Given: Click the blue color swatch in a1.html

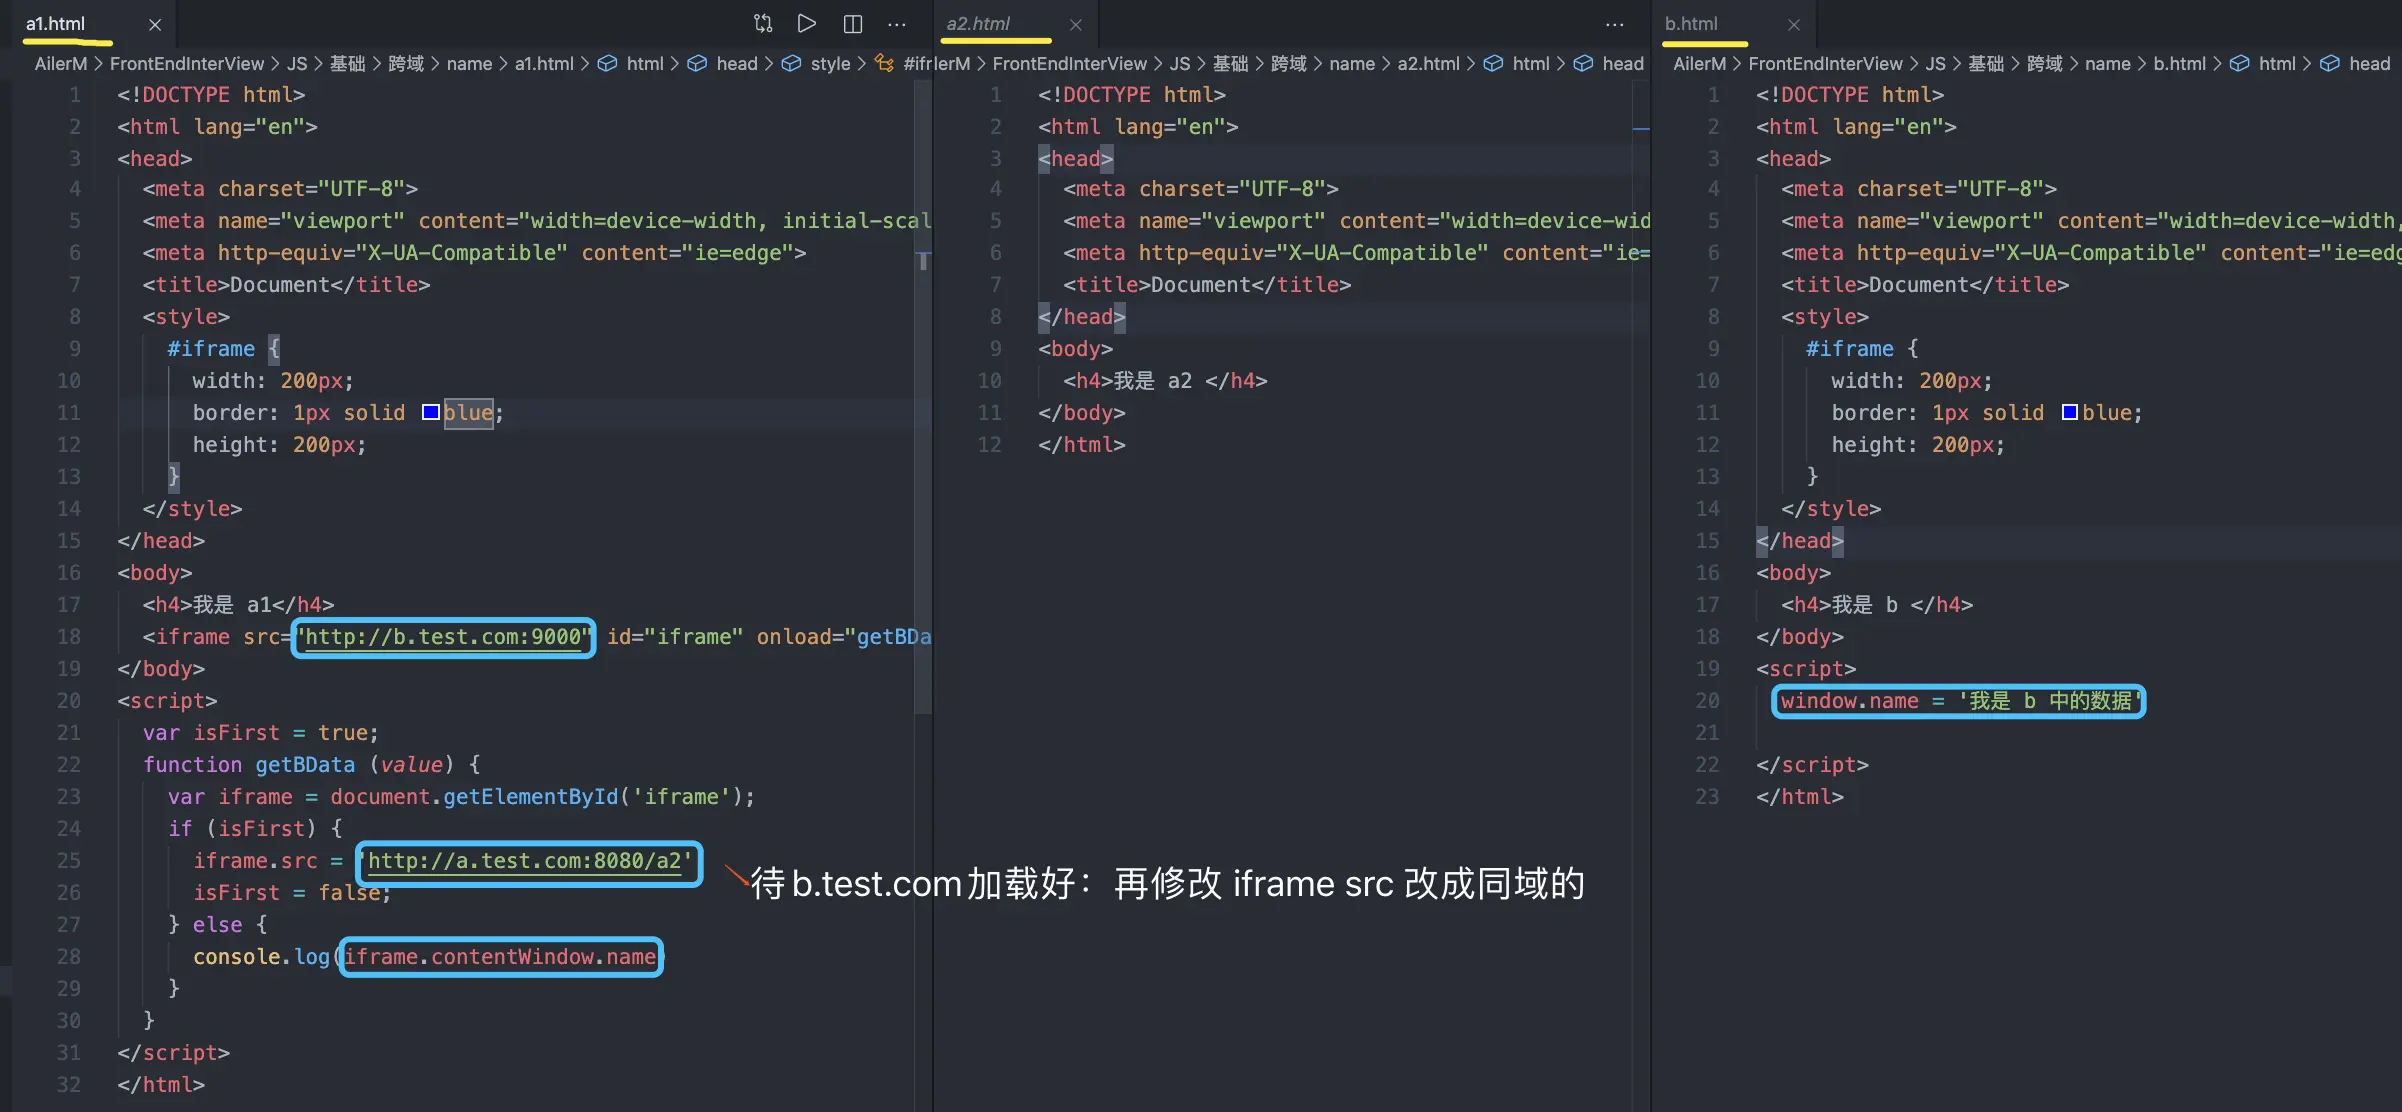Looking at the screenshot, I should (x=431, y=413).
